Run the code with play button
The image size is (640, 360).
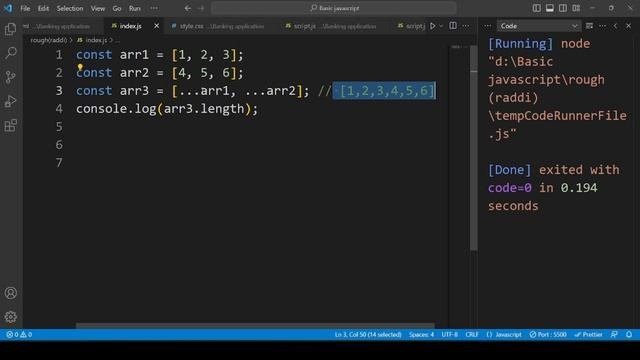pyautogui.click(x=433, y=26)
